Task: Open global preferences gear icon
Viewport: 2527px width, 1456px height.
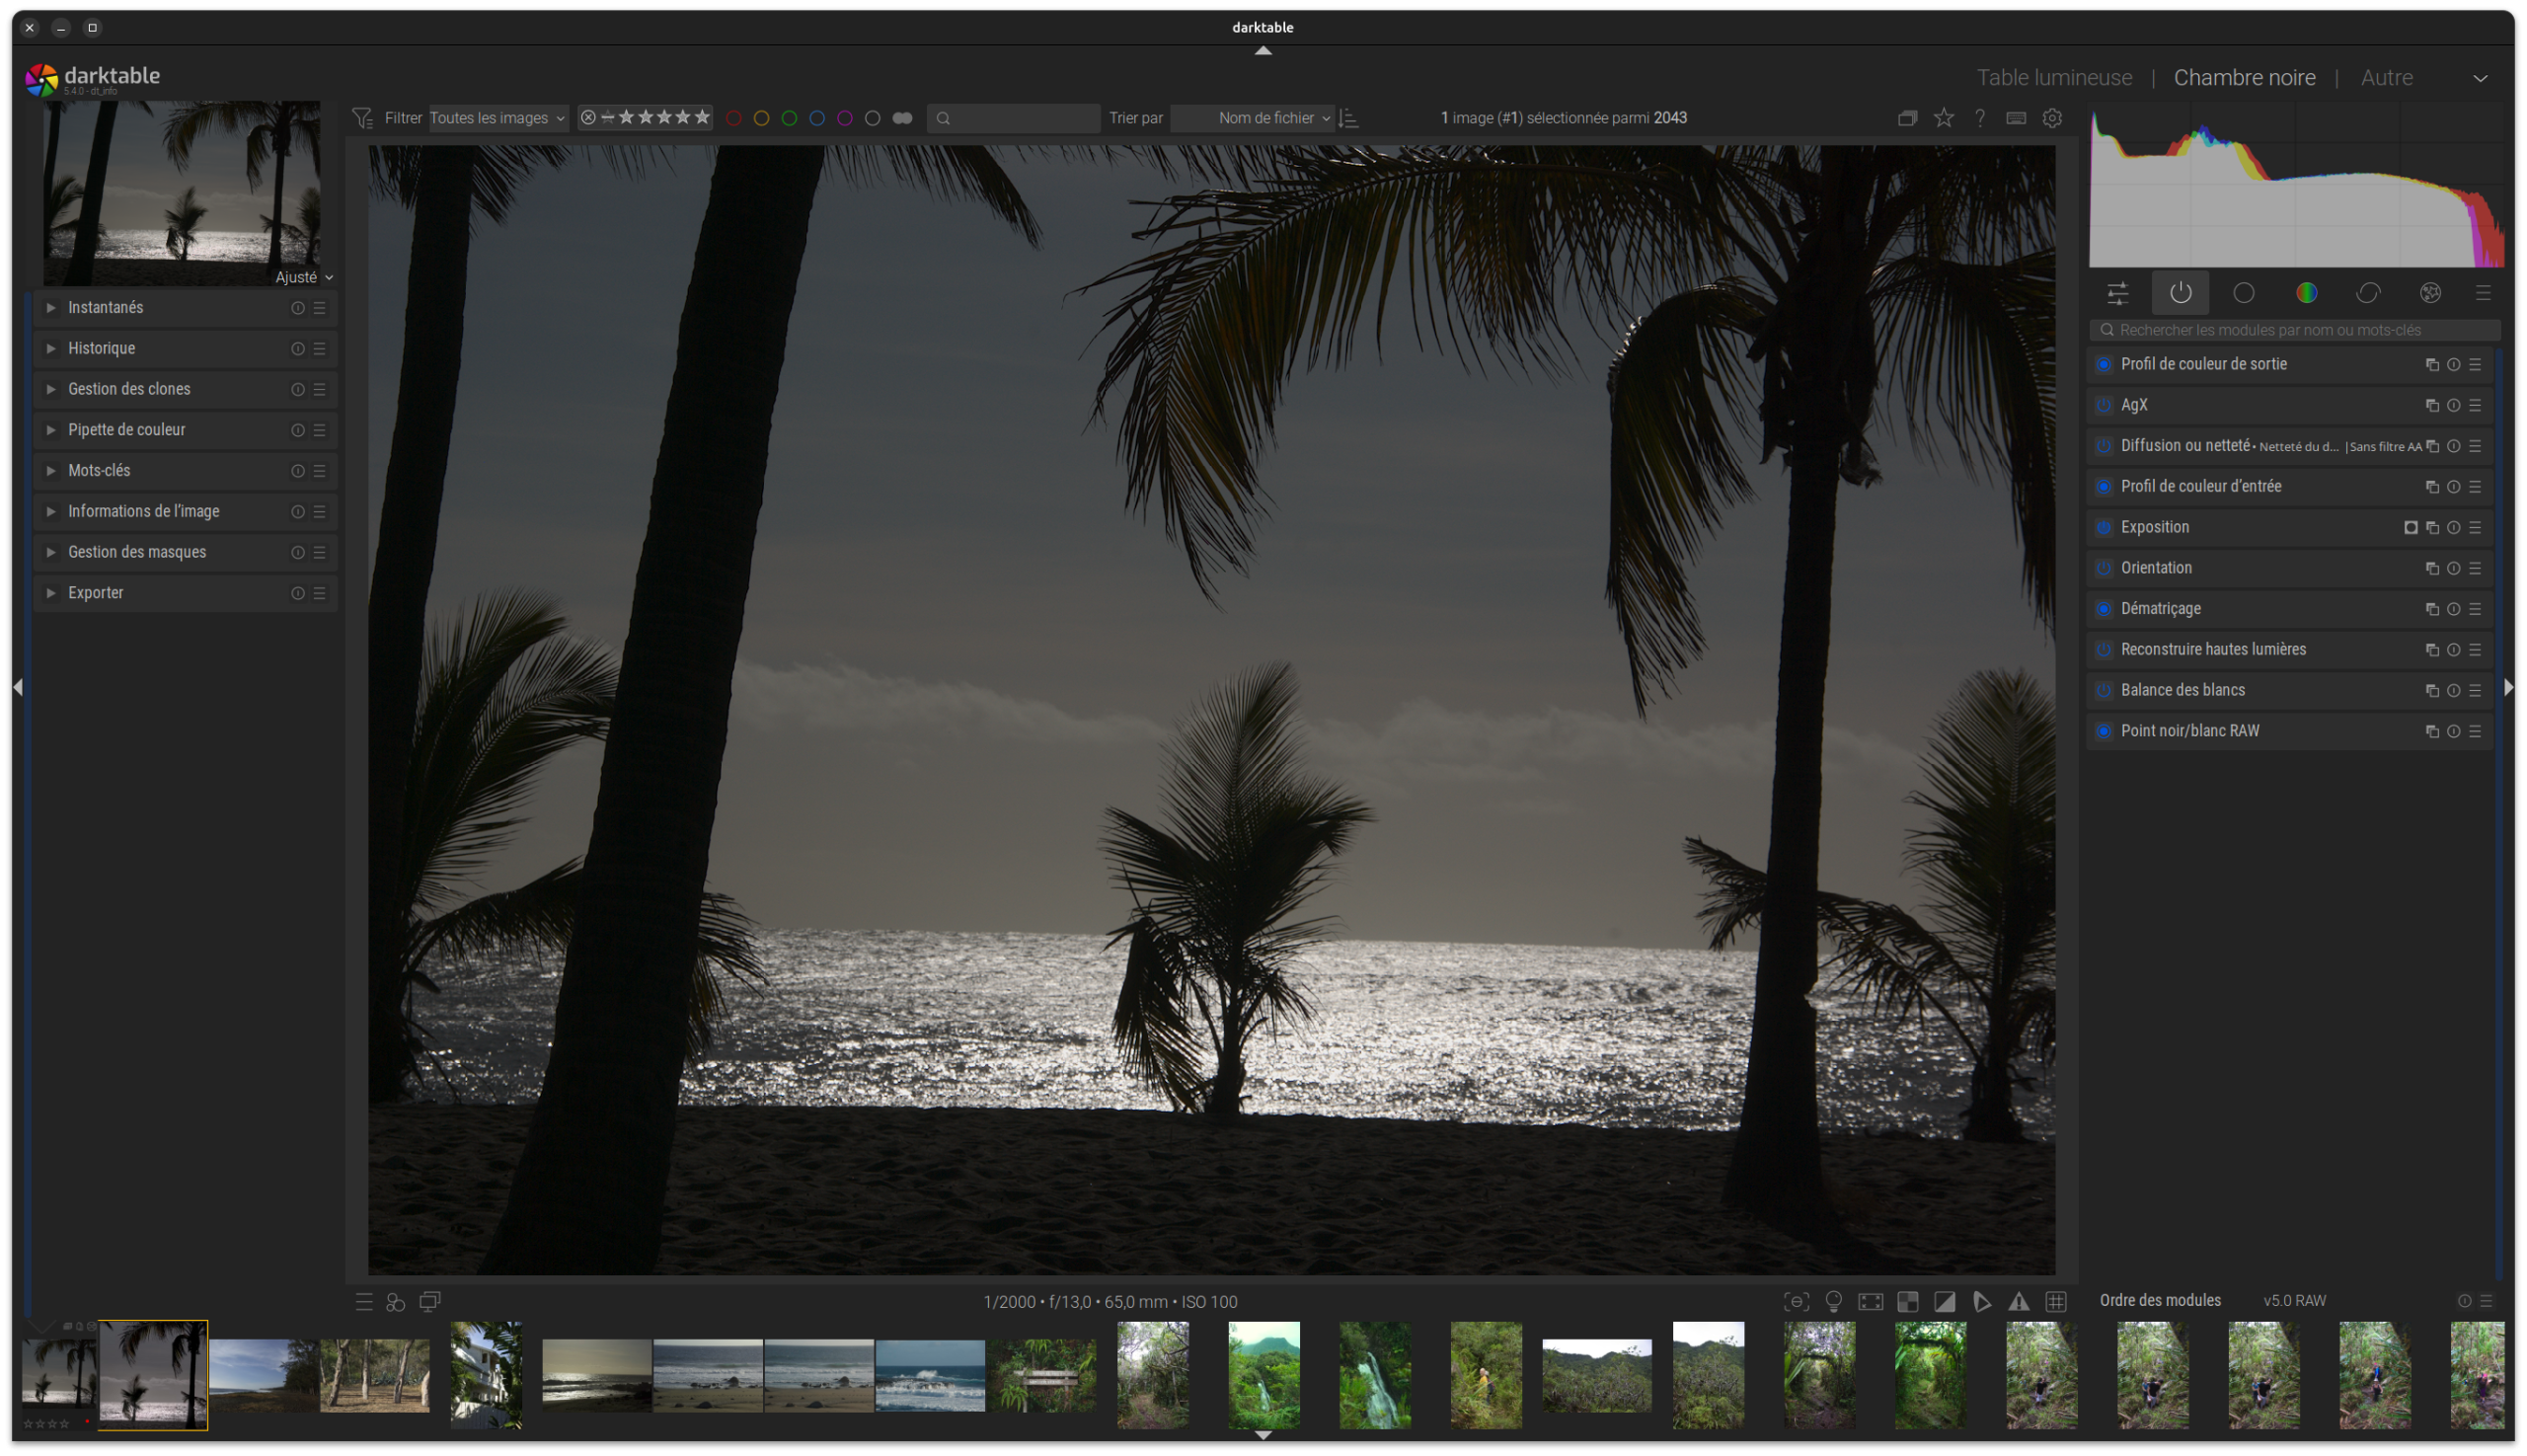Action: (x=2052, y=118)
